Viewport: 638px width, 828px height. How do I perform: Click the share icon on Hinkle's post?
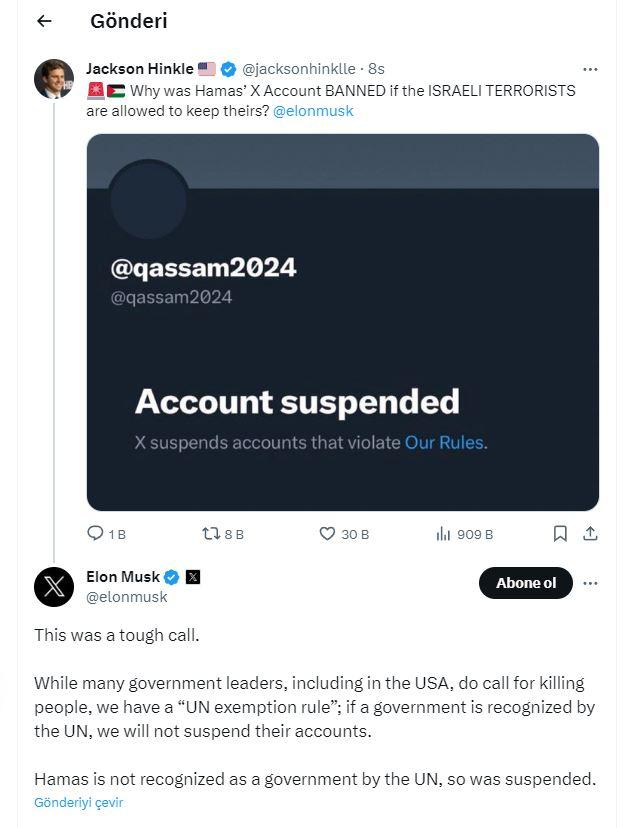pos(590,534)
